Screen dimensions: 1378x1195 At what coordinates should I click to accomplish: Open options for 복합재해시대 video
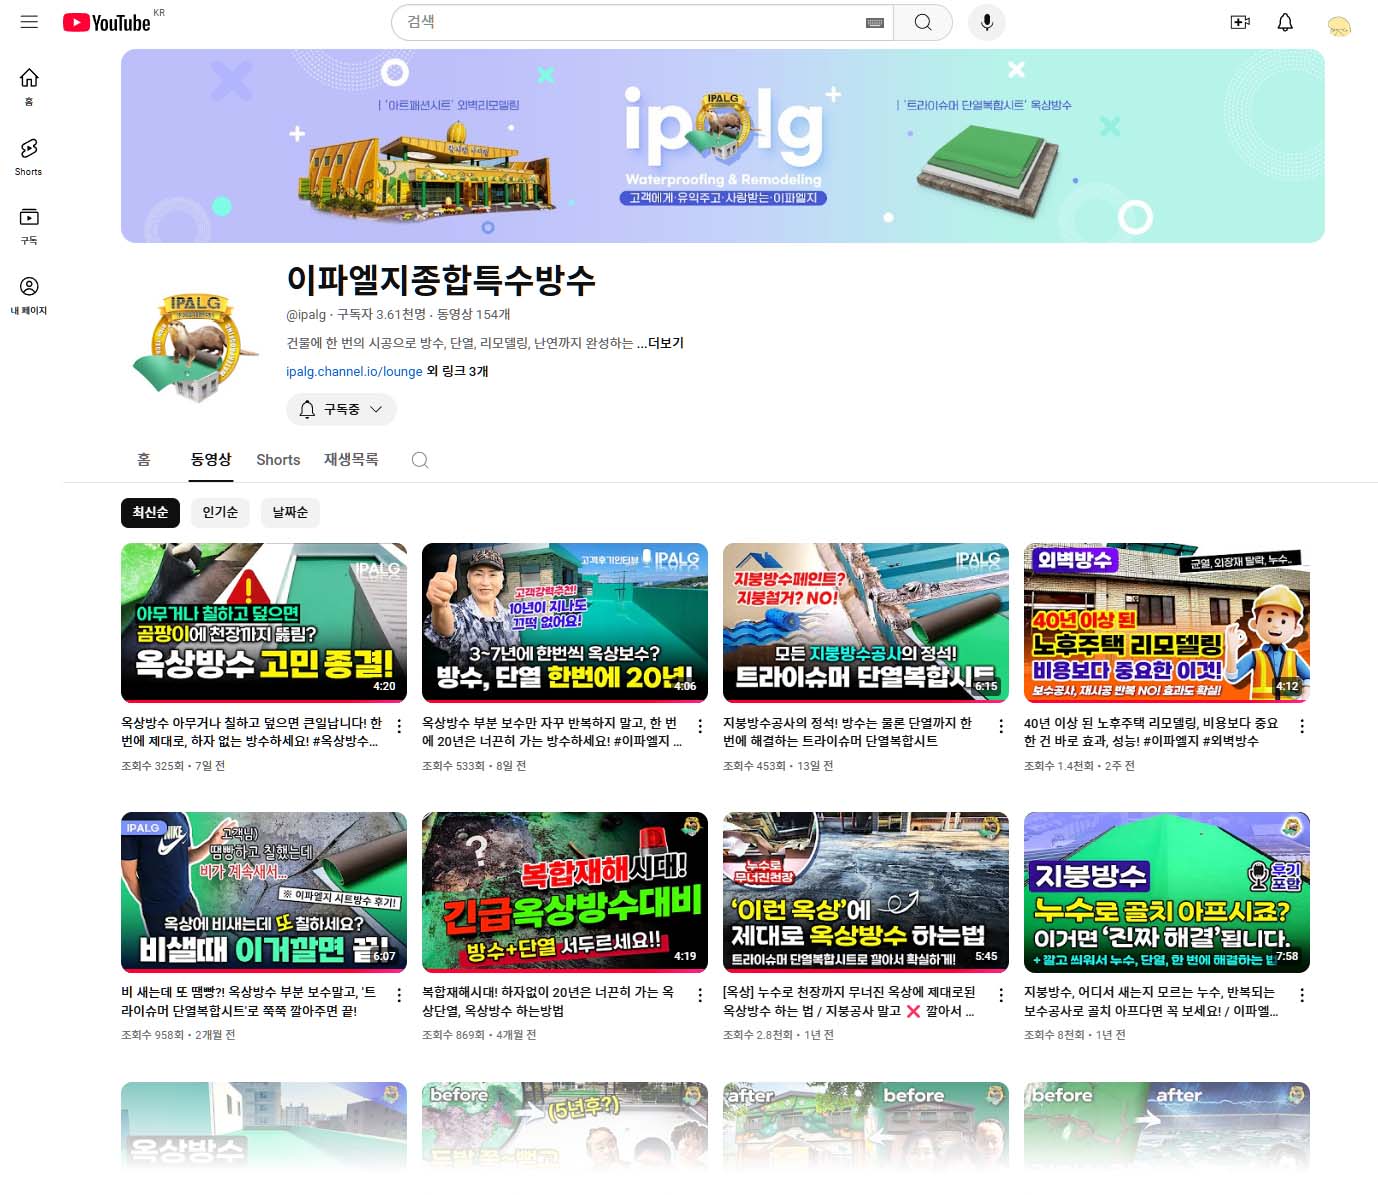click(700, 996)
